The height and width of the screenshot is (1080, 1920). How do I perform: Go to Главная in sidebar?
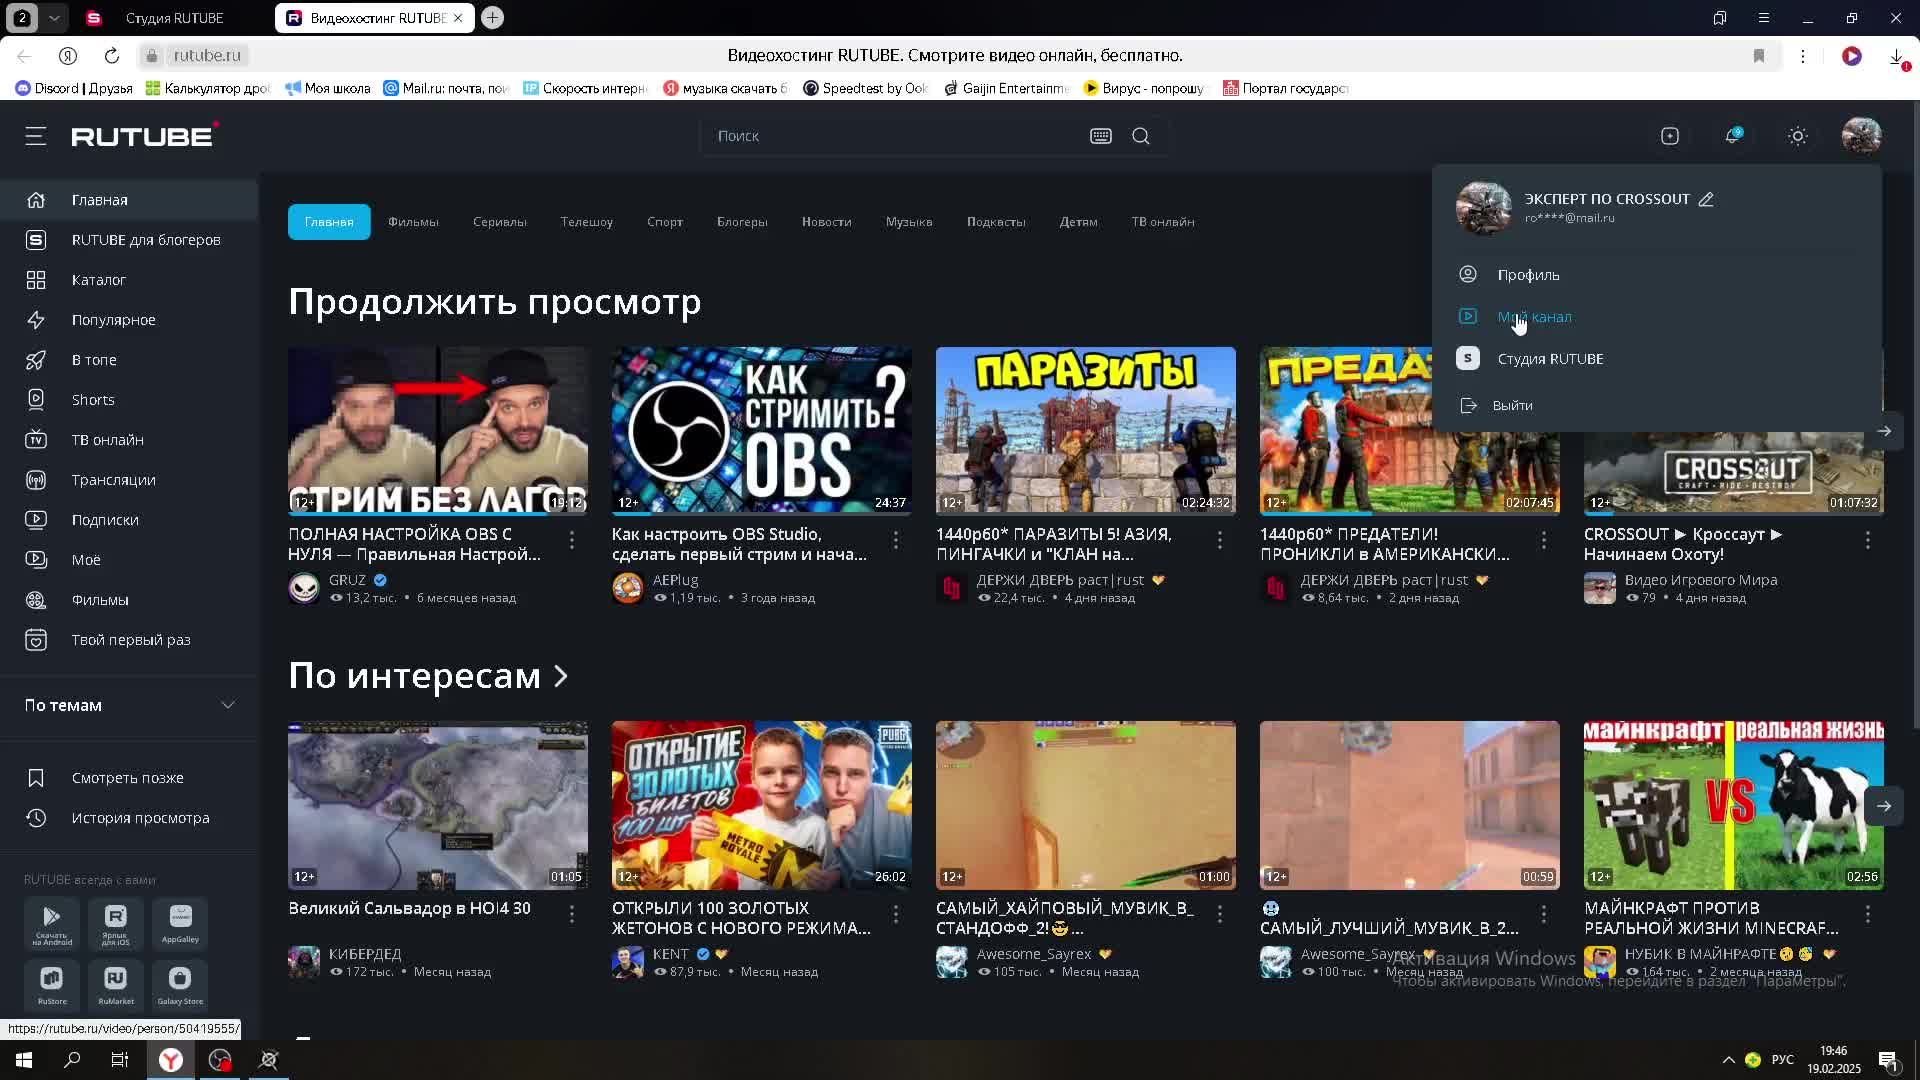129,200
